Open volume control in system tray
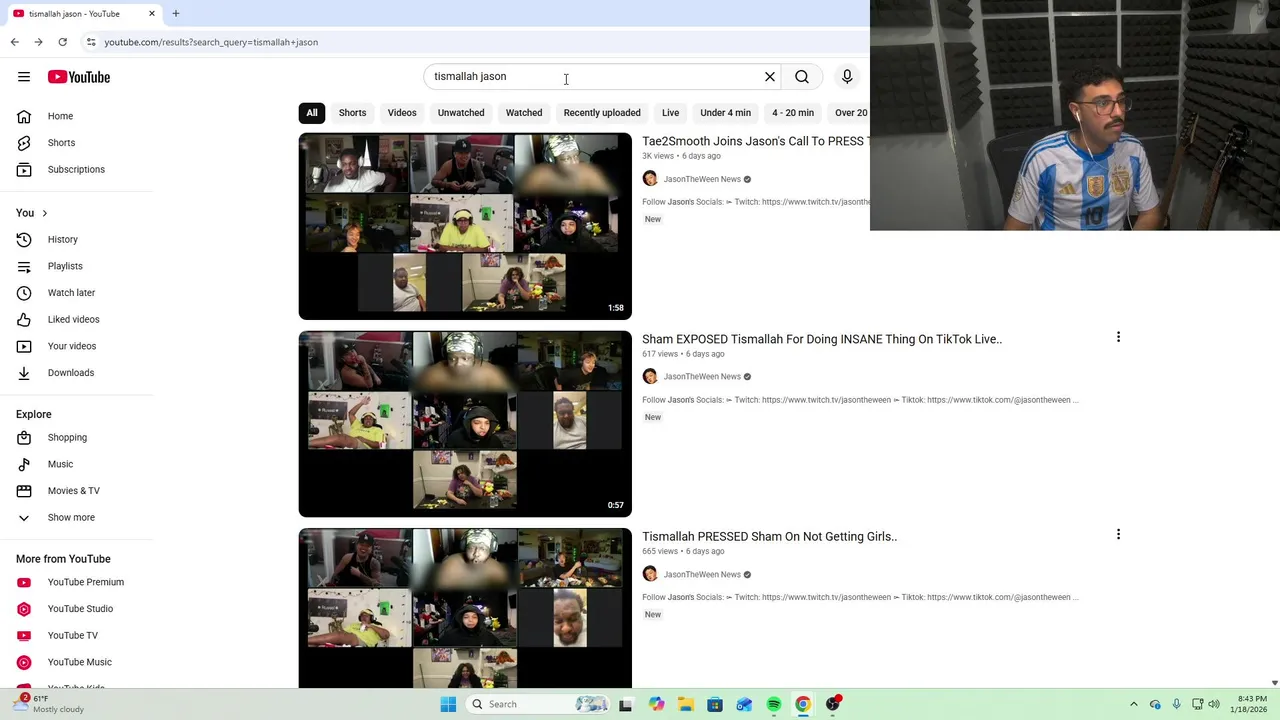Viewport: 1280px width, 720px height. (x=1214, y=704)
